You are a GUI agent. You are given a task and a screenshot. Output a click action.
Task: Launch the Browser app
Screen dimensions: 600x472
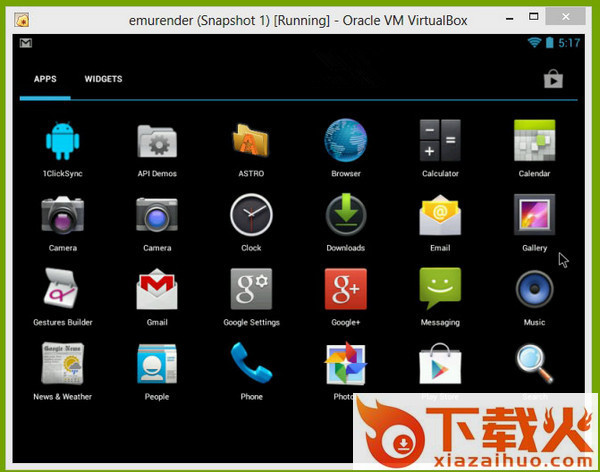coord(346,142)
